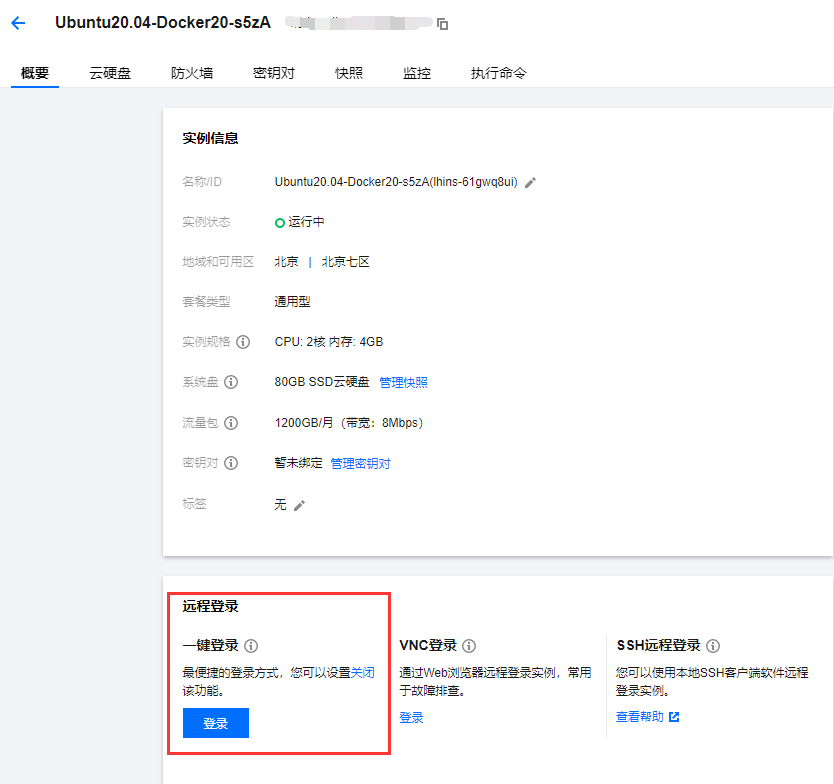The width and height of the screenshot is (834, 784).
Task: Click the 登录 link under VNC登录
Action: 411,717
